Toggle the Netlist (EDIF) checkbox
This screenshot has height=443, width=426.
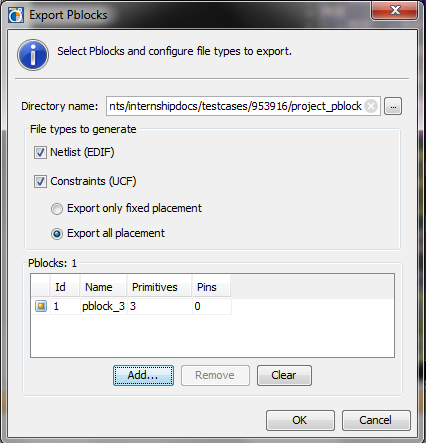pyautogui.click(x=40, y=153)
